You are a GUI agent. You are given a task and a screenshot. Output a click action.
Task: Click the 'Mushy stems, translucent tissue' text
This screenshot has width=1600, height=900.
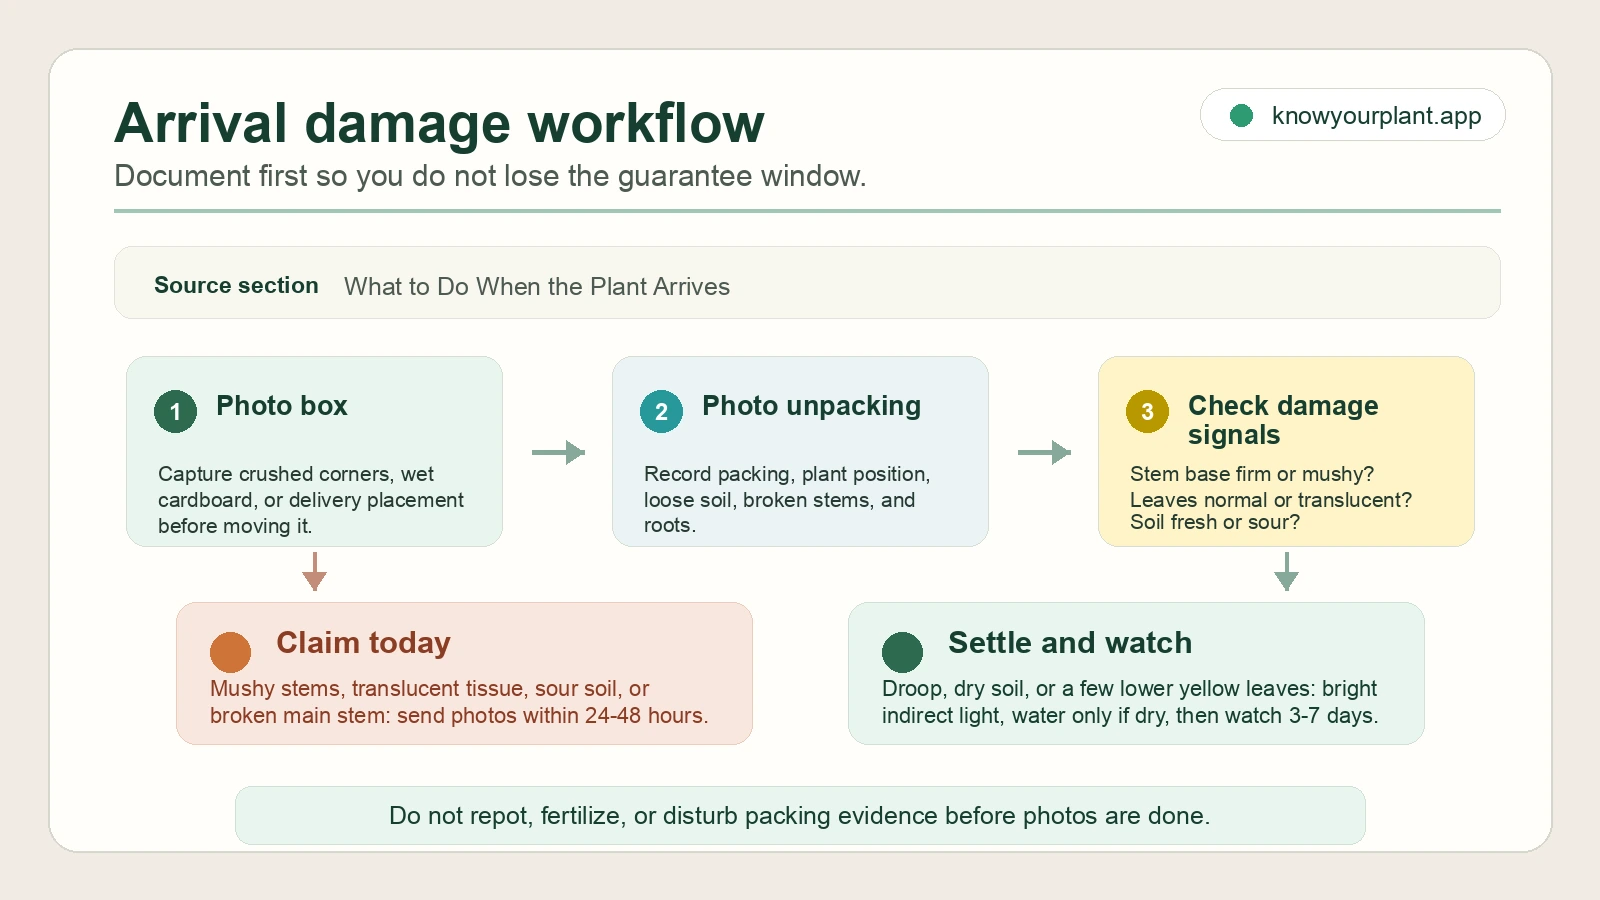tap(459, 702)
